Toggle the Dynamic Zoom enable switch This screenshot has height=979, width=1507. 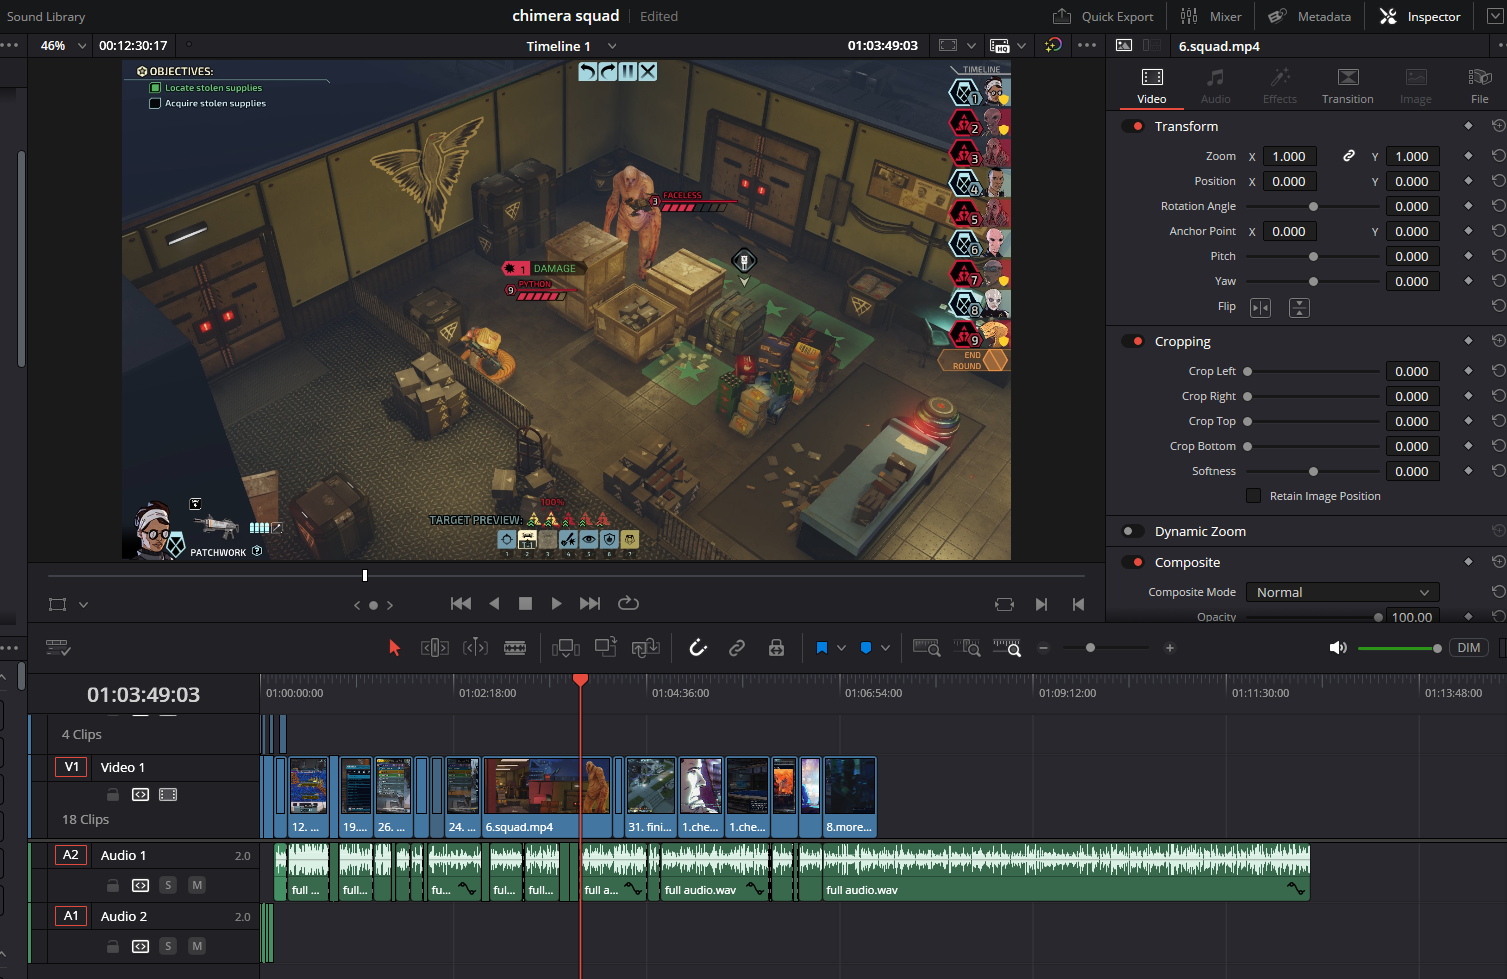1133,532
